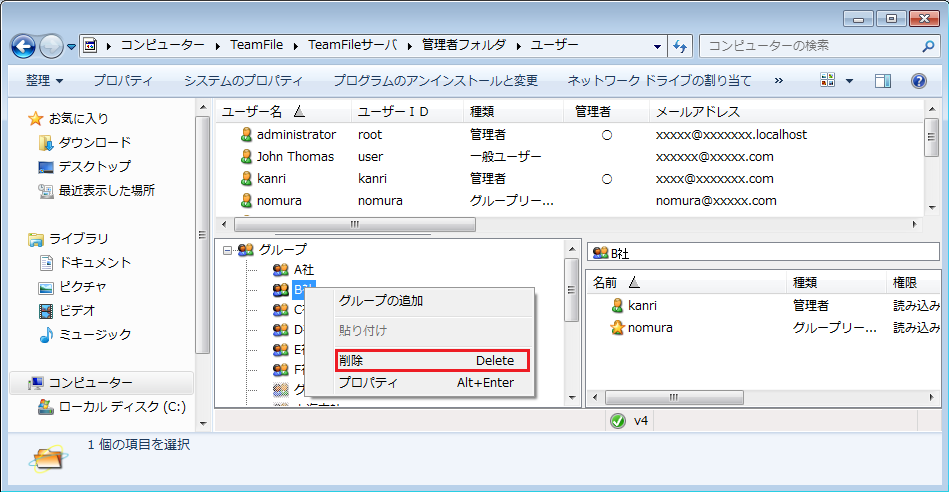Click the John Thomas user icon

[x=246, y=157]
